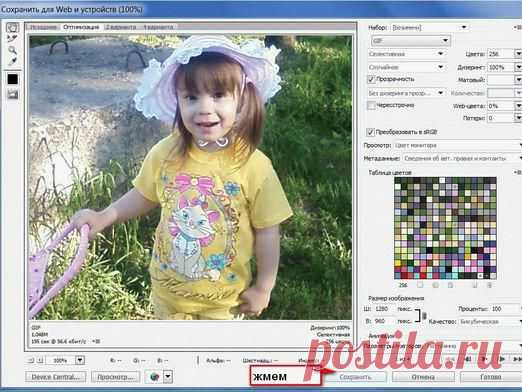Open the Цвета 256 colors dropdown
The height and width of the screenshot is (392, 522).
click(x=518, y=54)
